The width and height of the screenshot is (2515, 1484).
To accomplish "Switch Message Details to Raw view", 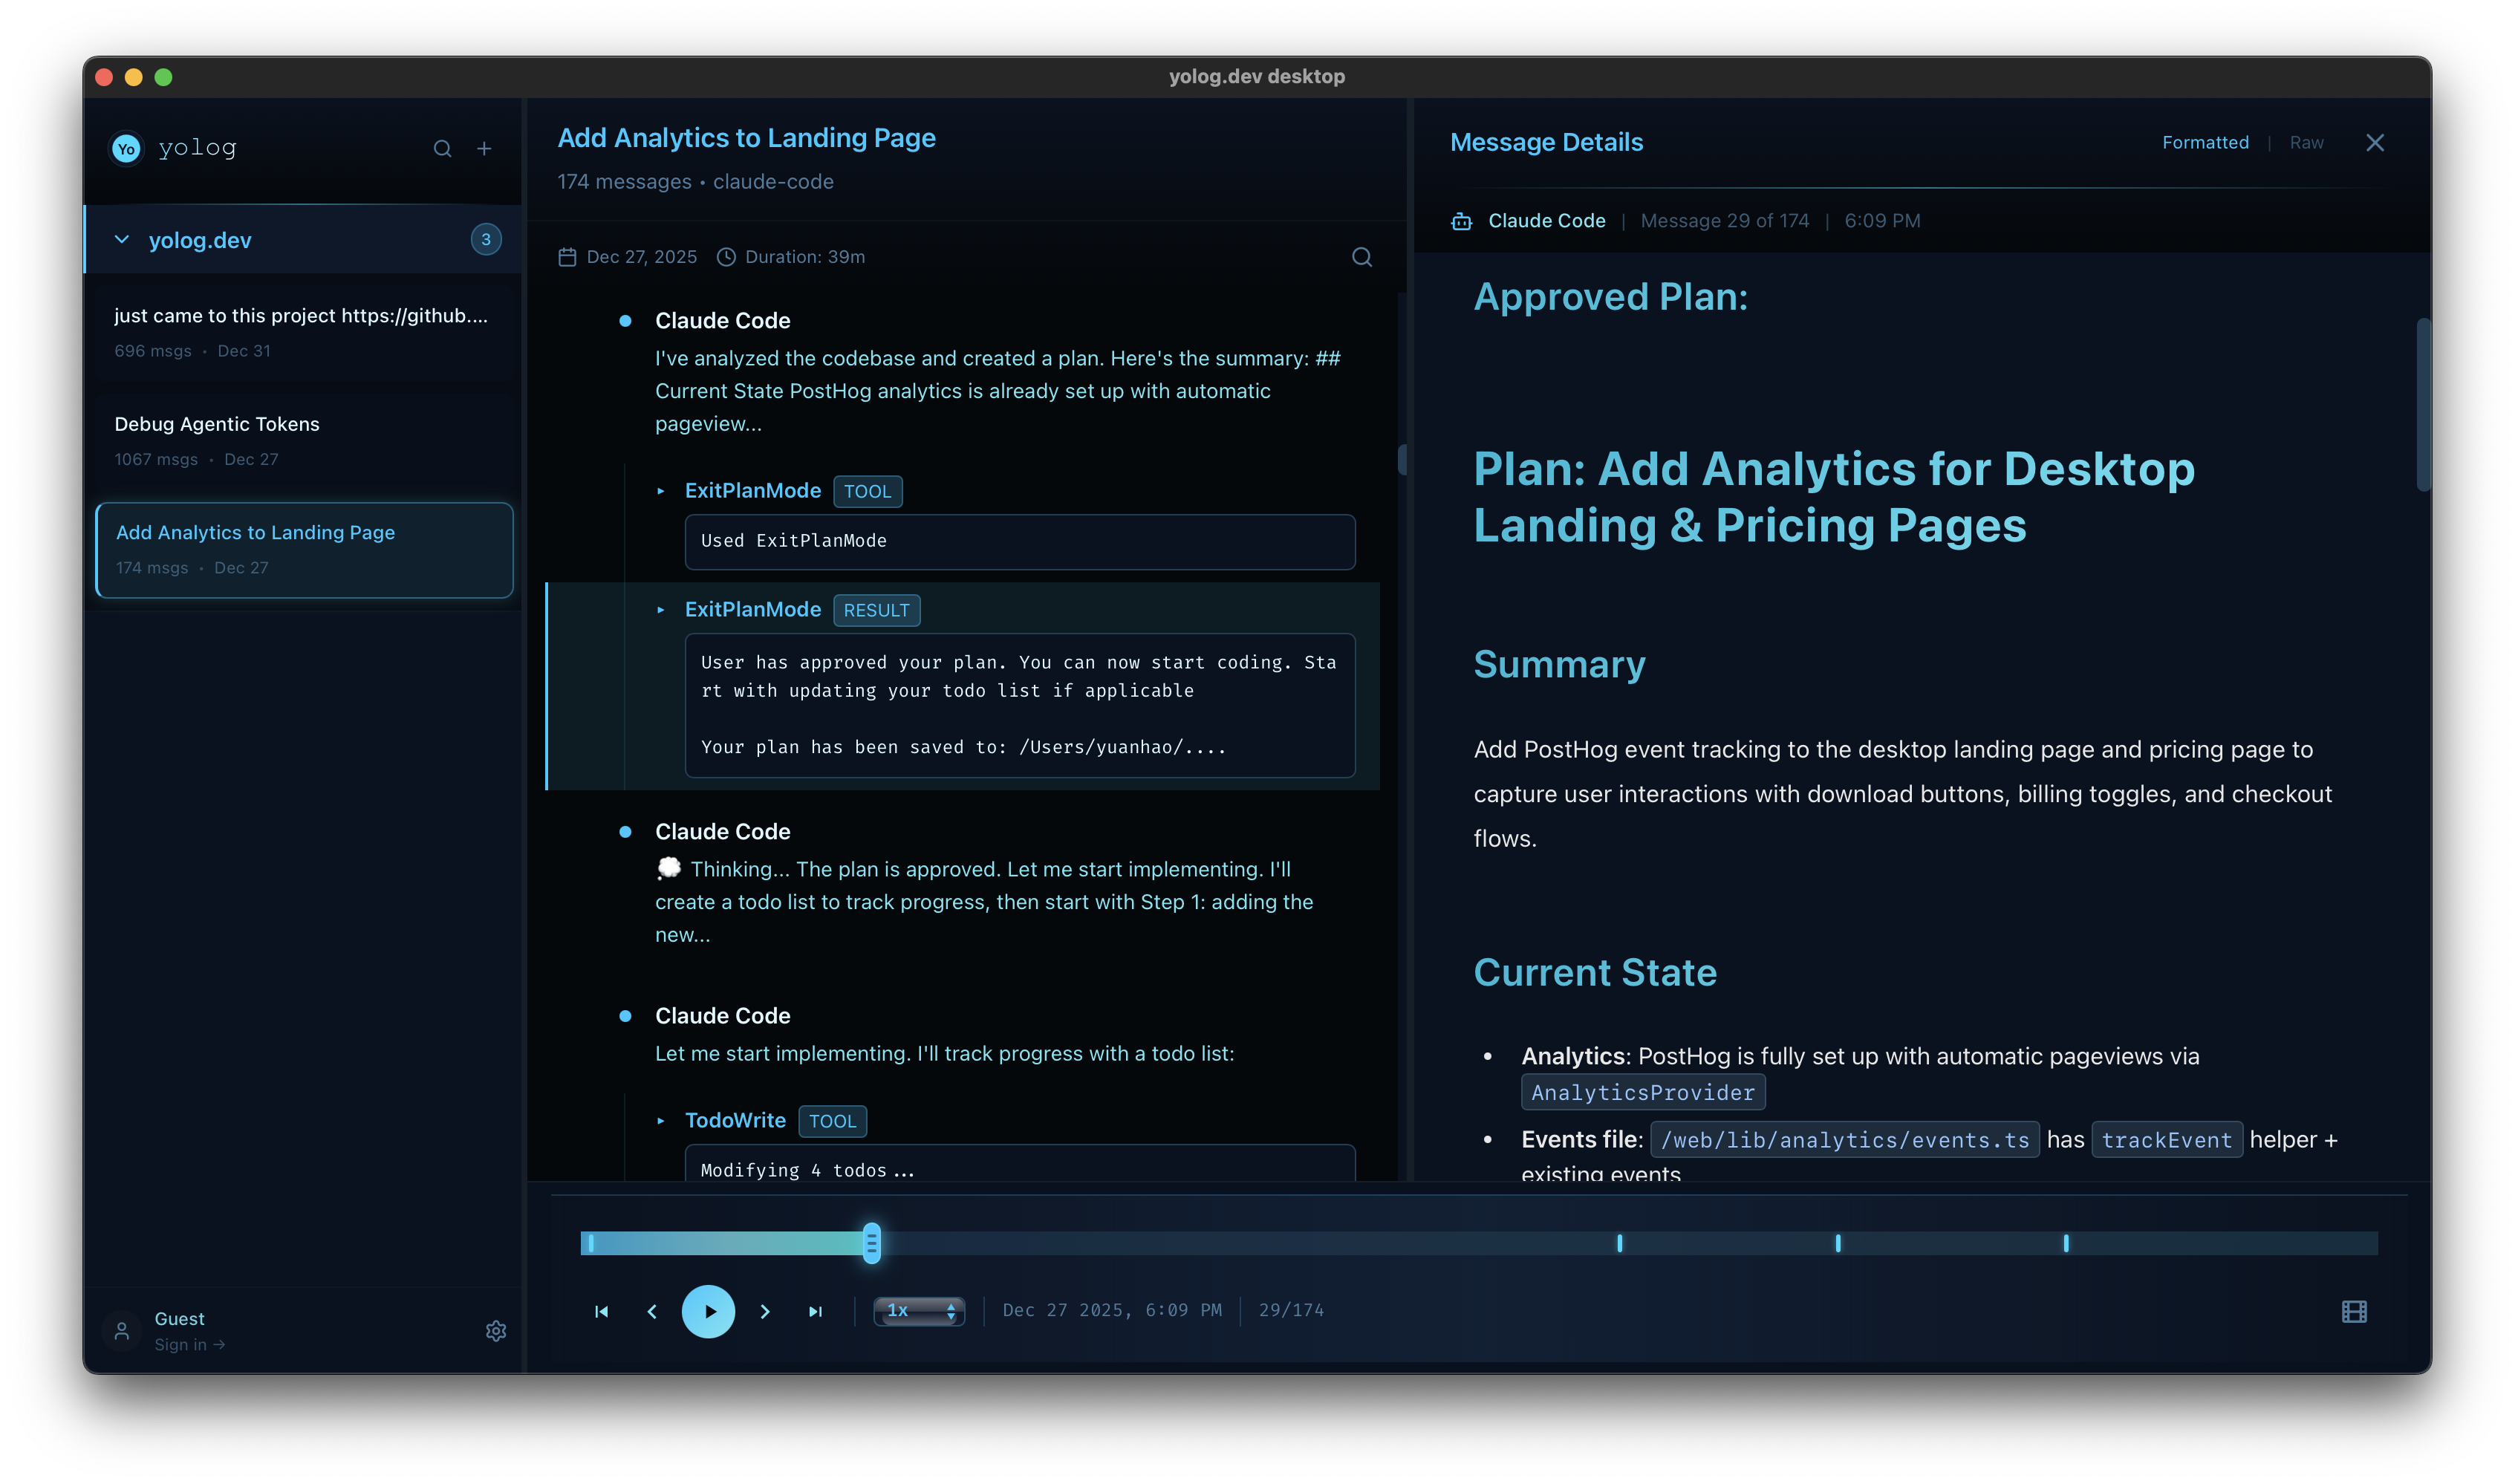I will [2307, 142].
